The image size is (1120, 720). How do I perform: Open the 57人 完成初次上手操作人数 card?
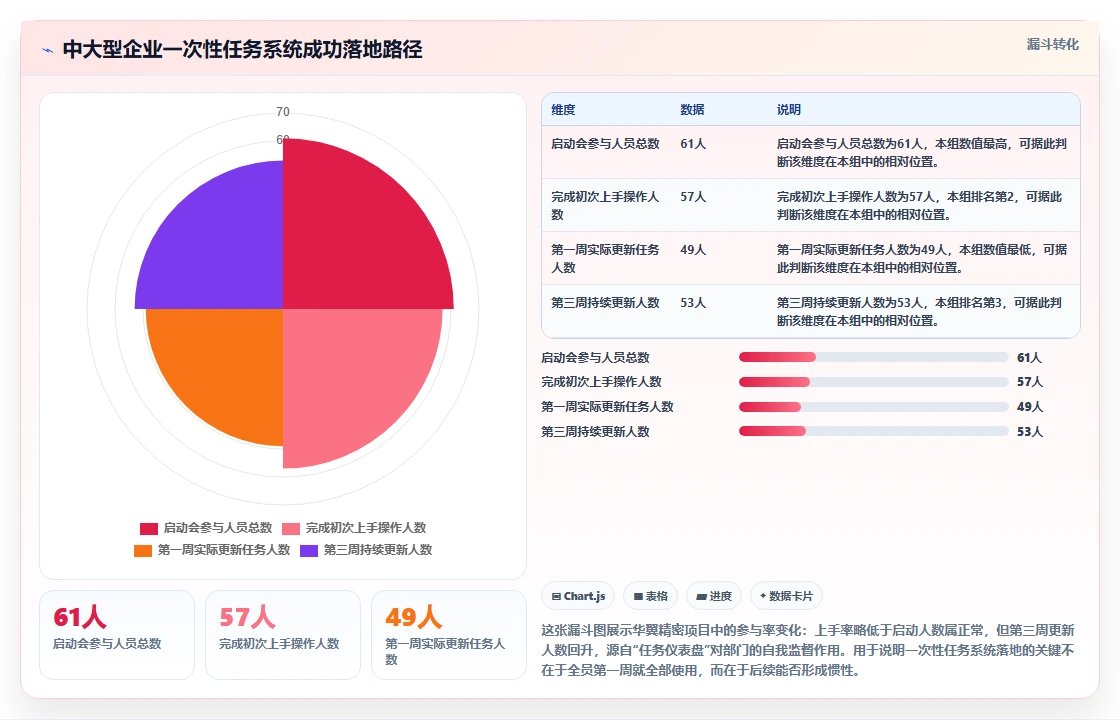pos(283,634)
